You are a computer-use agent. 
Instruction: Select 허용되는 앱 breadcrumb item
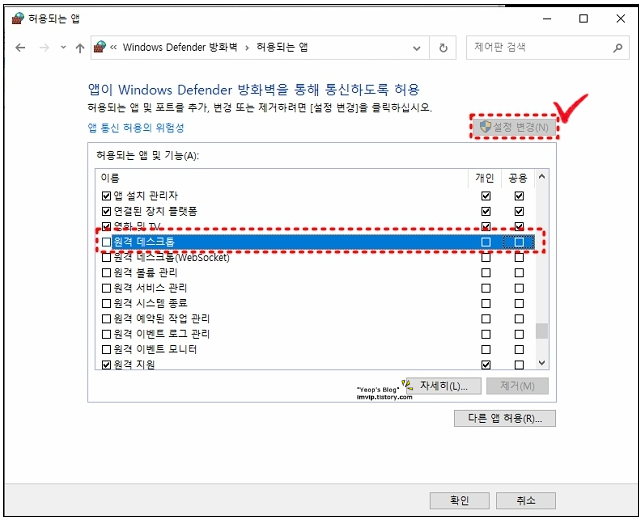[282, 47]
